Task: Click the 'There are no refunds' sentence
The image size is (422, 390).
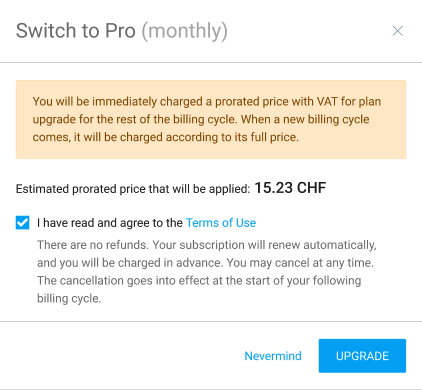Action: (93, 245)
